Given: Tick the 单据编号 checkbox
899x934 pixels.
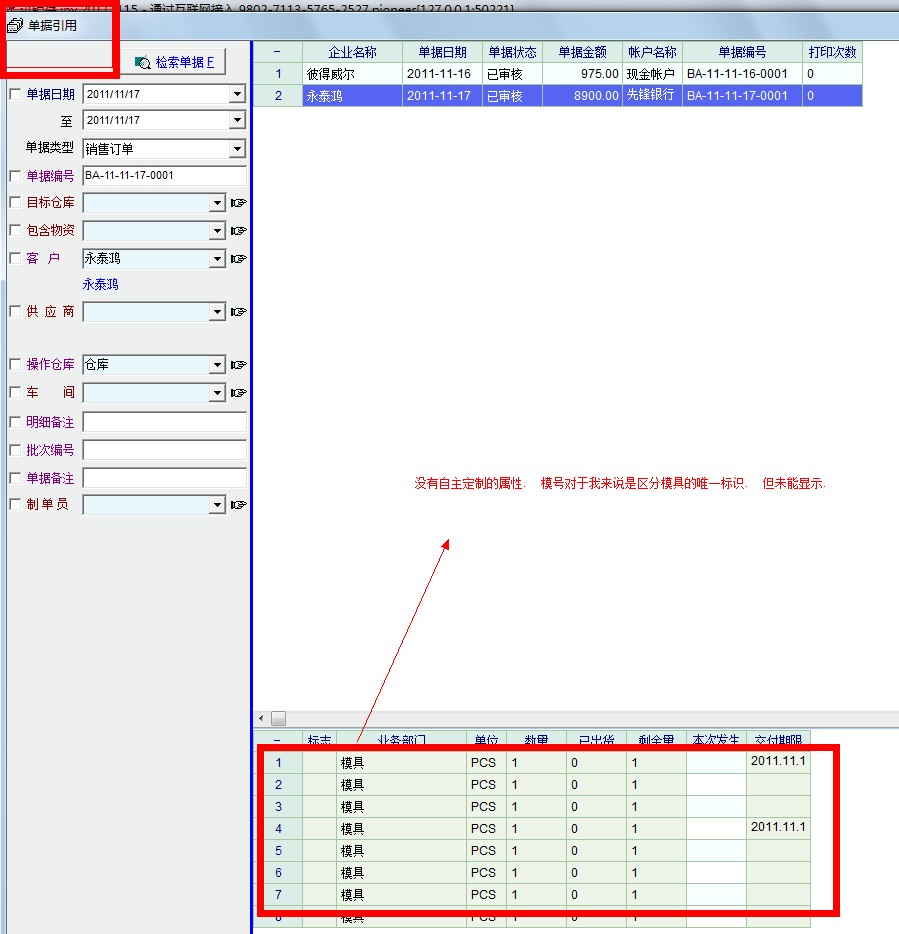Looking at the screenshot, I should coord(15,176).
